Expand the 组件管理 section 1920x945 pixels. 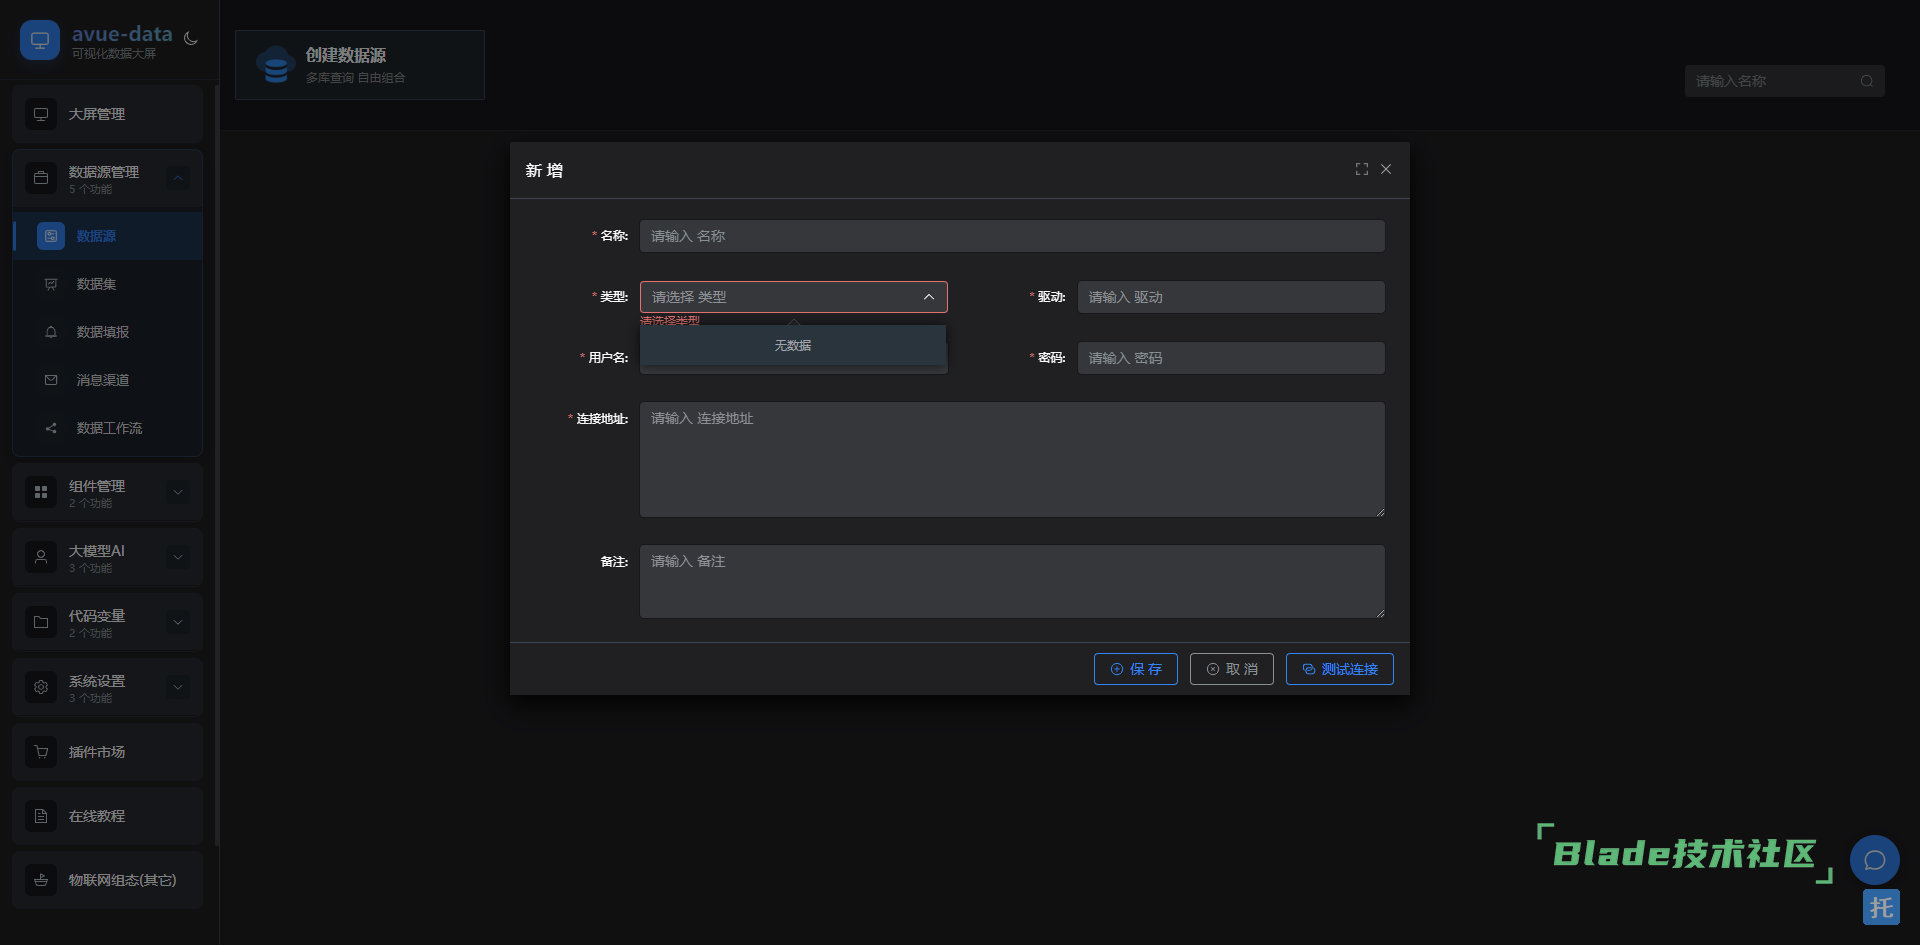[x=178, y=492]
